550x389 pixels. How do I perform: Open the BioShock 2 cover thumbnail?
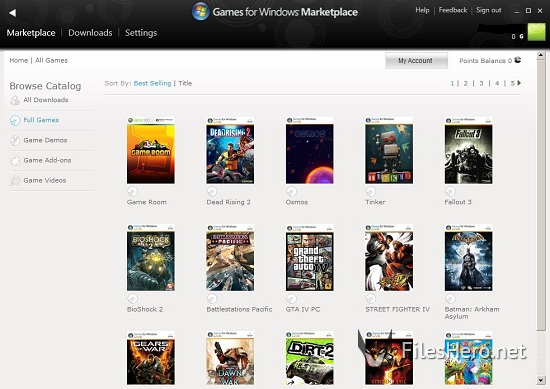151,257
